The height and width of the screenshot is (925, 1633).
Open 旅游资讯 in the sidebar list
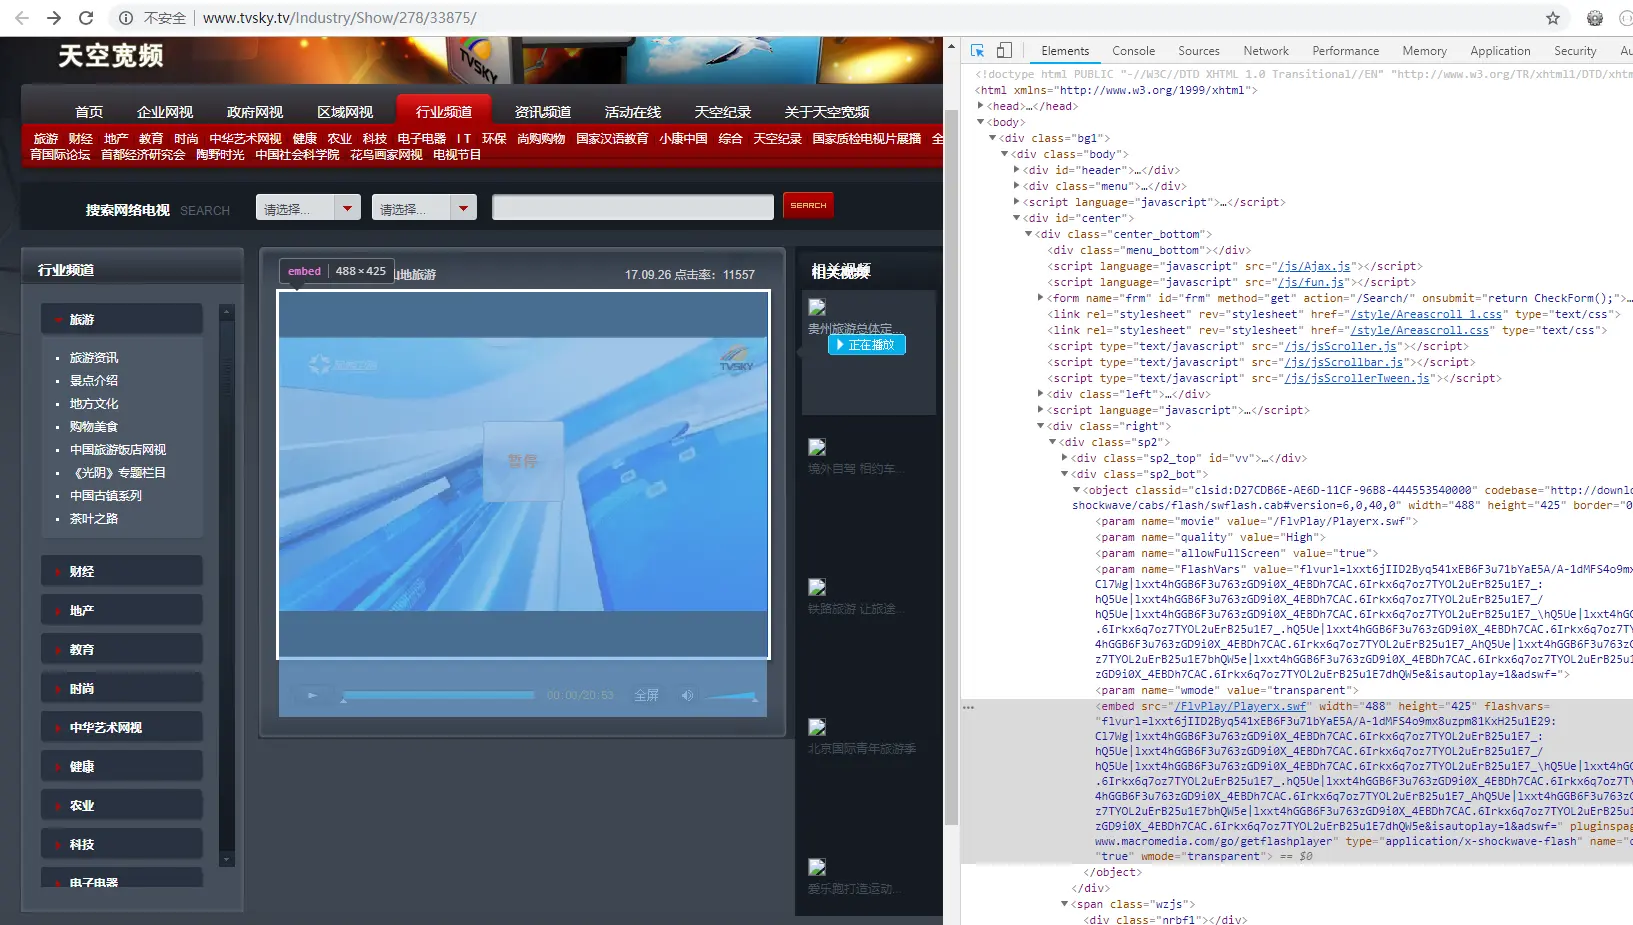tap(94, 358)
